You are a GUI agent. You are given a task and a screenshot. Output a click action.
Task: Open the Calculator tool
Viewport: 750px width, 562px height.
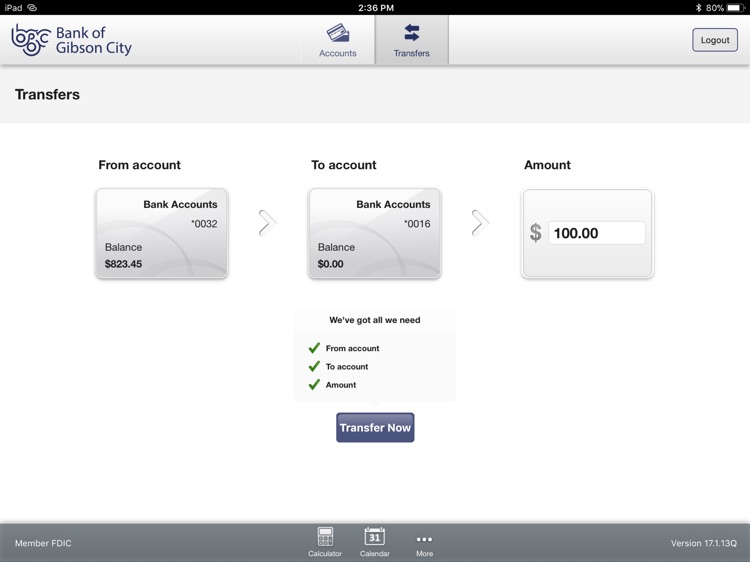pos(325,542)
